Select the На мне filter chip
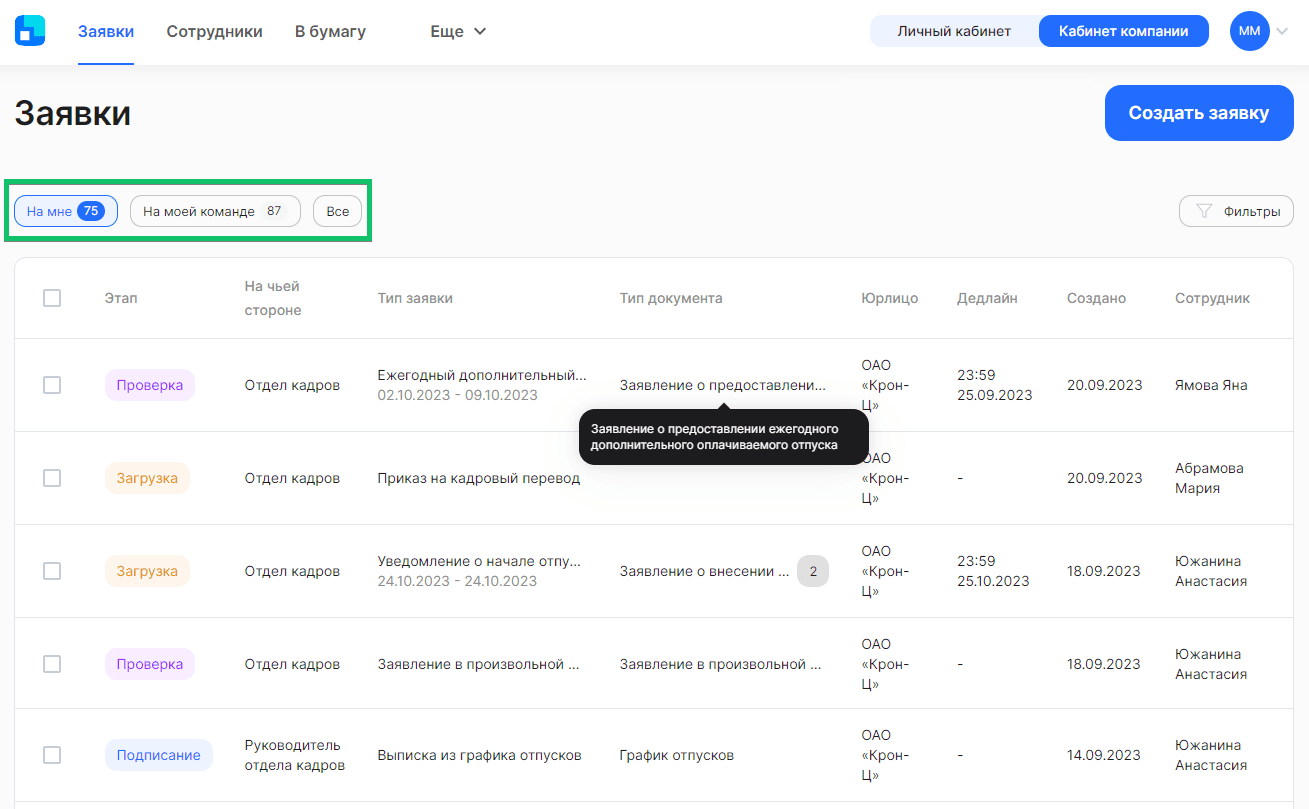1309x809 pixels. (66, 211)
